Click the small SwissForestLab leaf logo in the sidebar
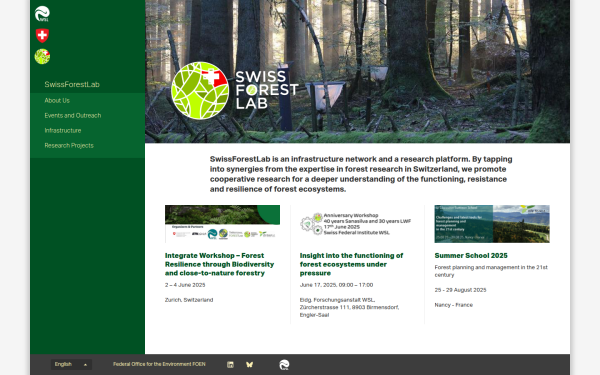Image resolution: width=600 pixels, height=375 pixels. (42, 56)
